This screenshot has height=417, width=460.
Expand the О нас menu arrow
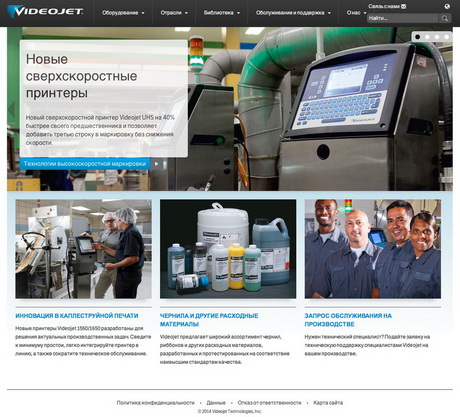pos(365,13)
